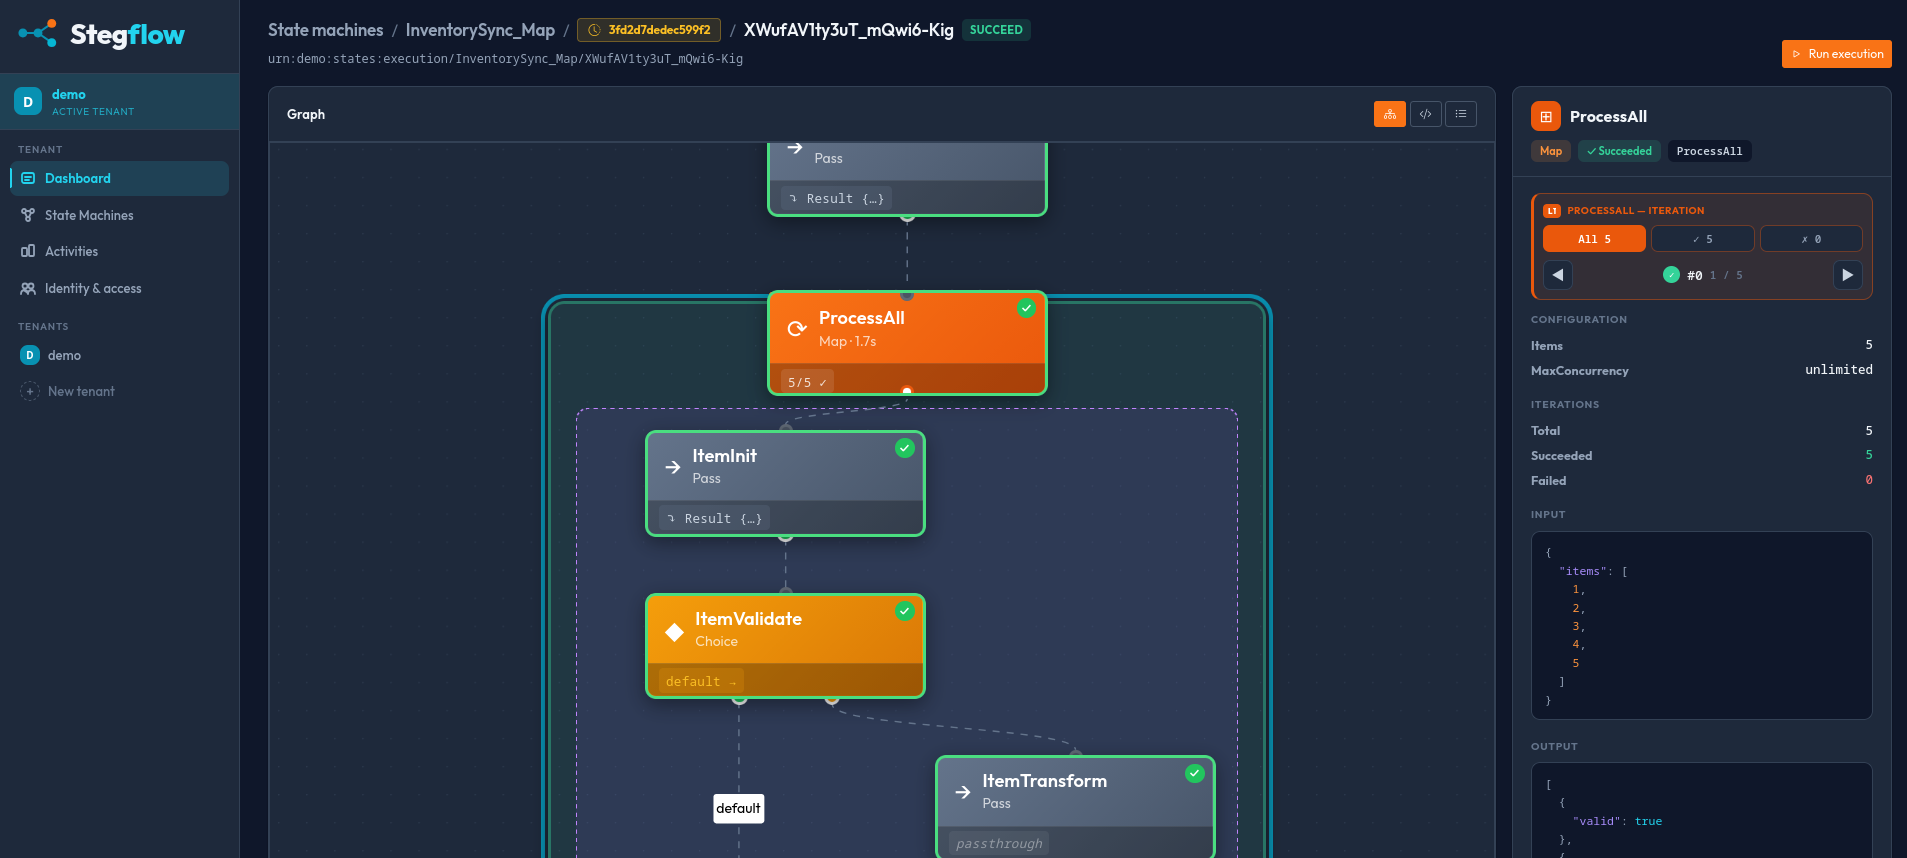Select the ProcessAll Map node
This screenshot has height=858, width=1907.
(907, 343)
